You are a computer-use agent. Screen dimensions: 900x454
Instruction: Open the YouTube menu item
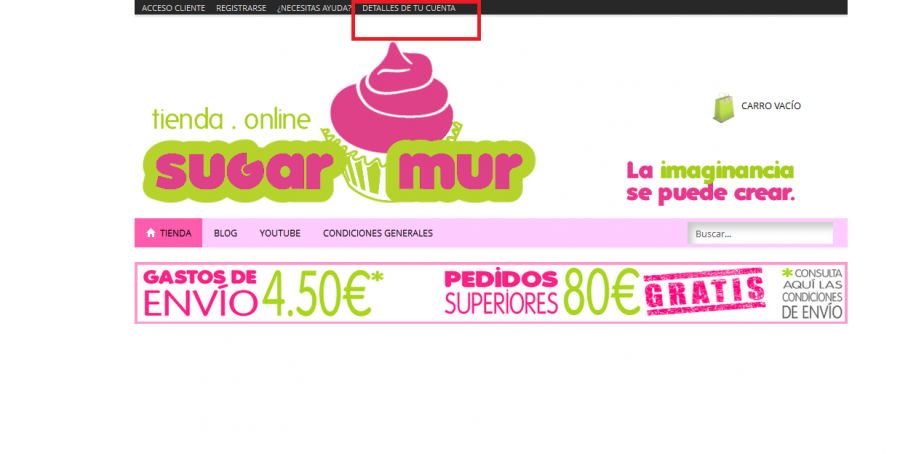click(280, 233)
